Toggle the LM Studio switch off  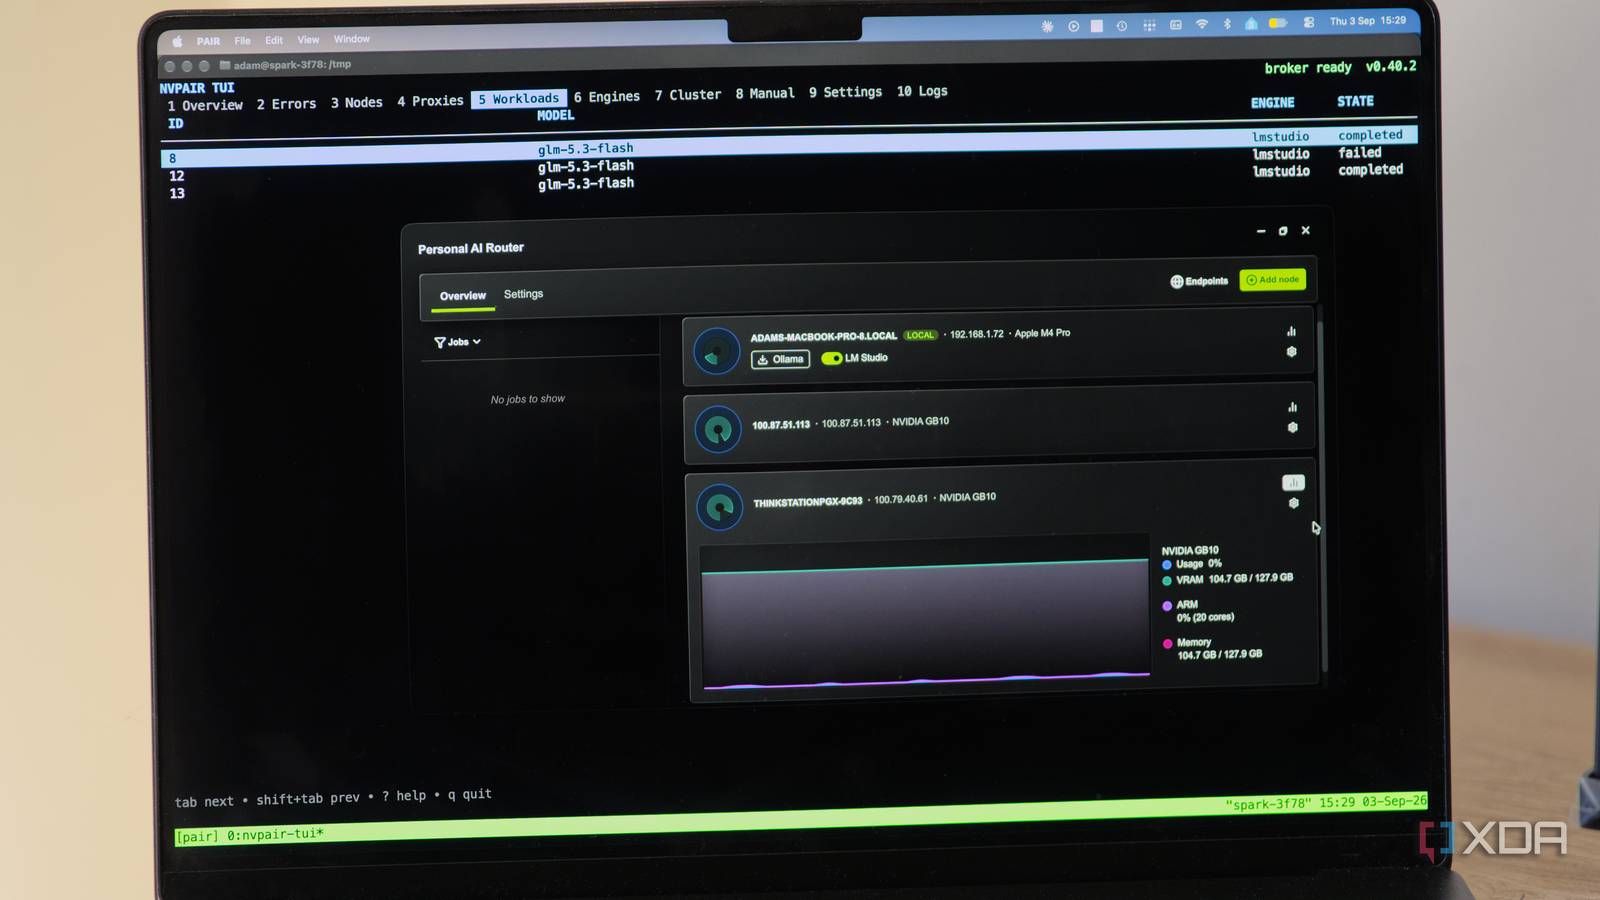click(x=831, y=358)
